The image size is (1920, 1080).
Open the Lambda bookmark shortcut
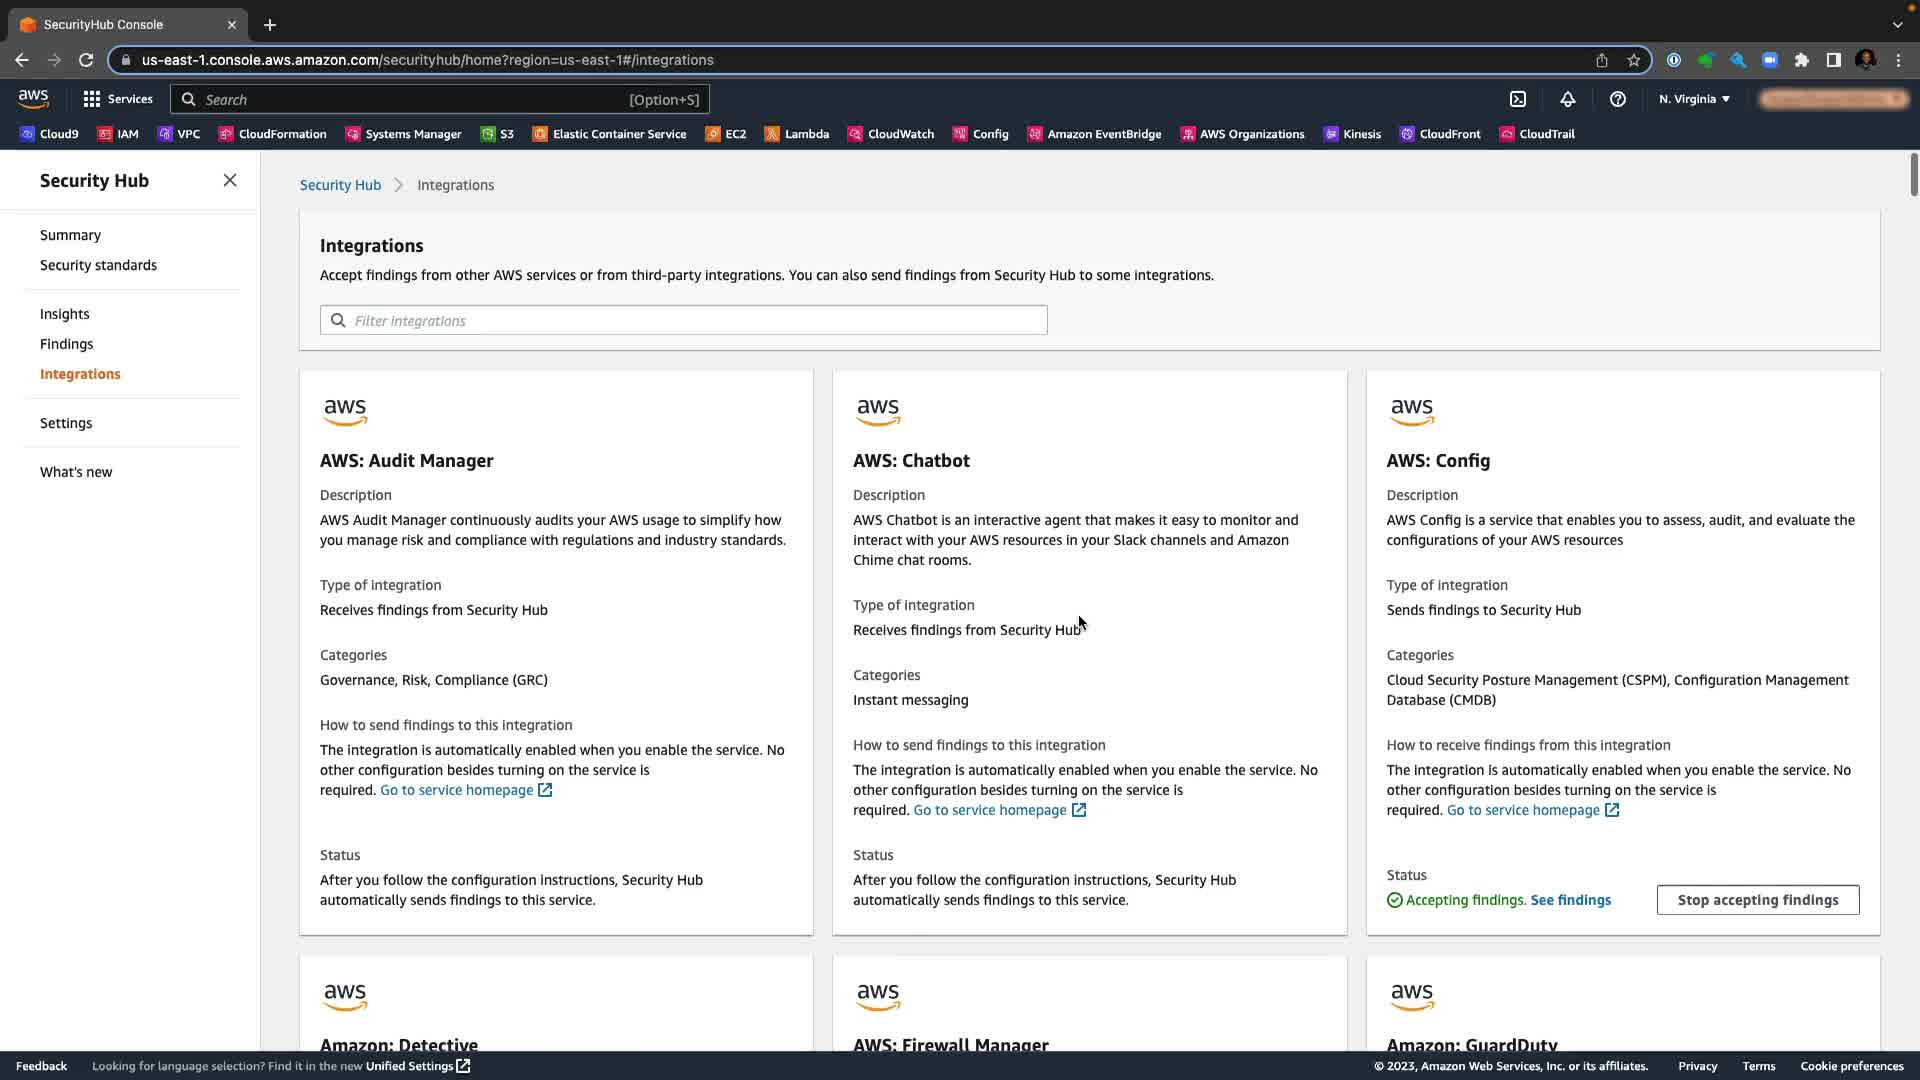pos(796,134)
